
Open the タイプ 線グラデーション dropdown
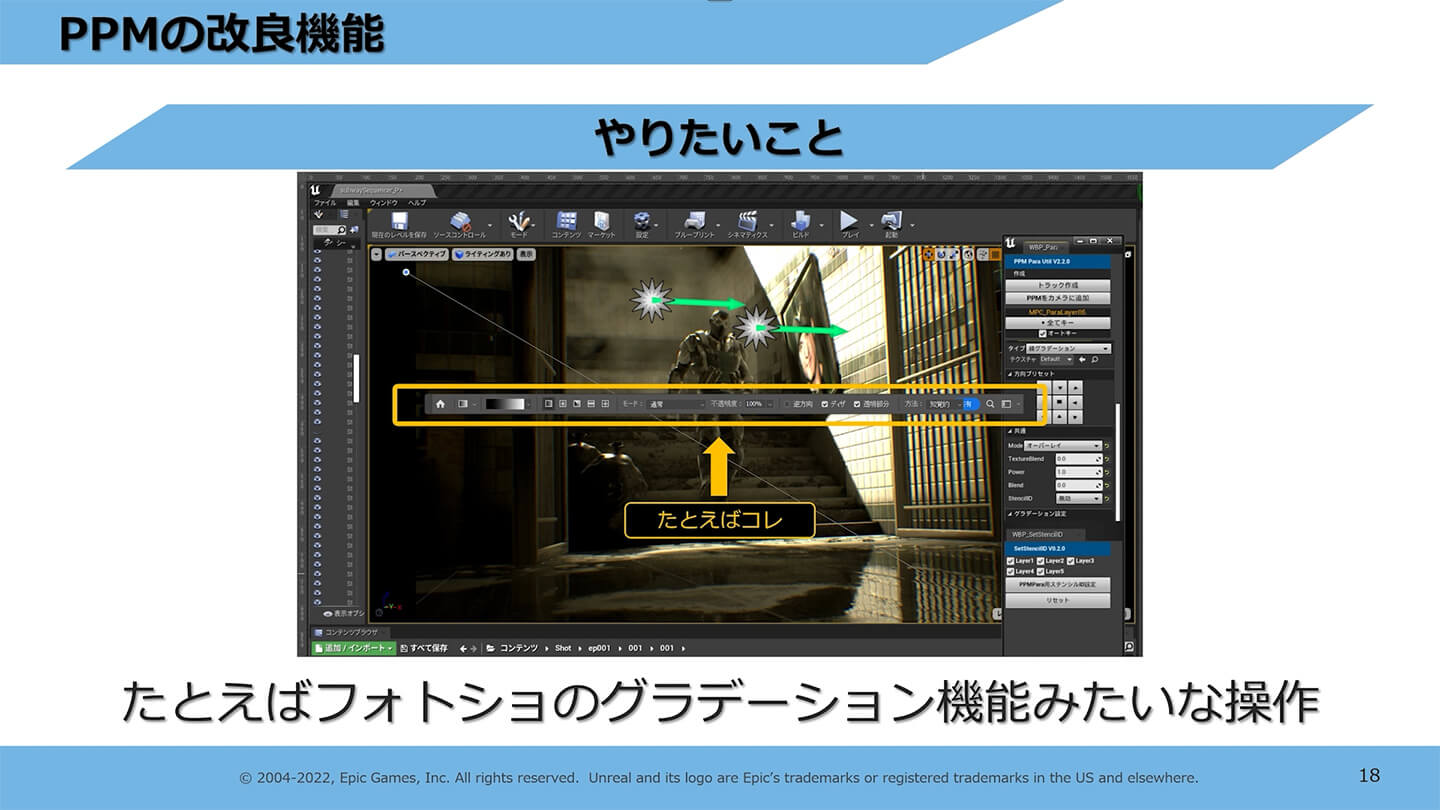pyautogui.click(x=1068, y=348)
